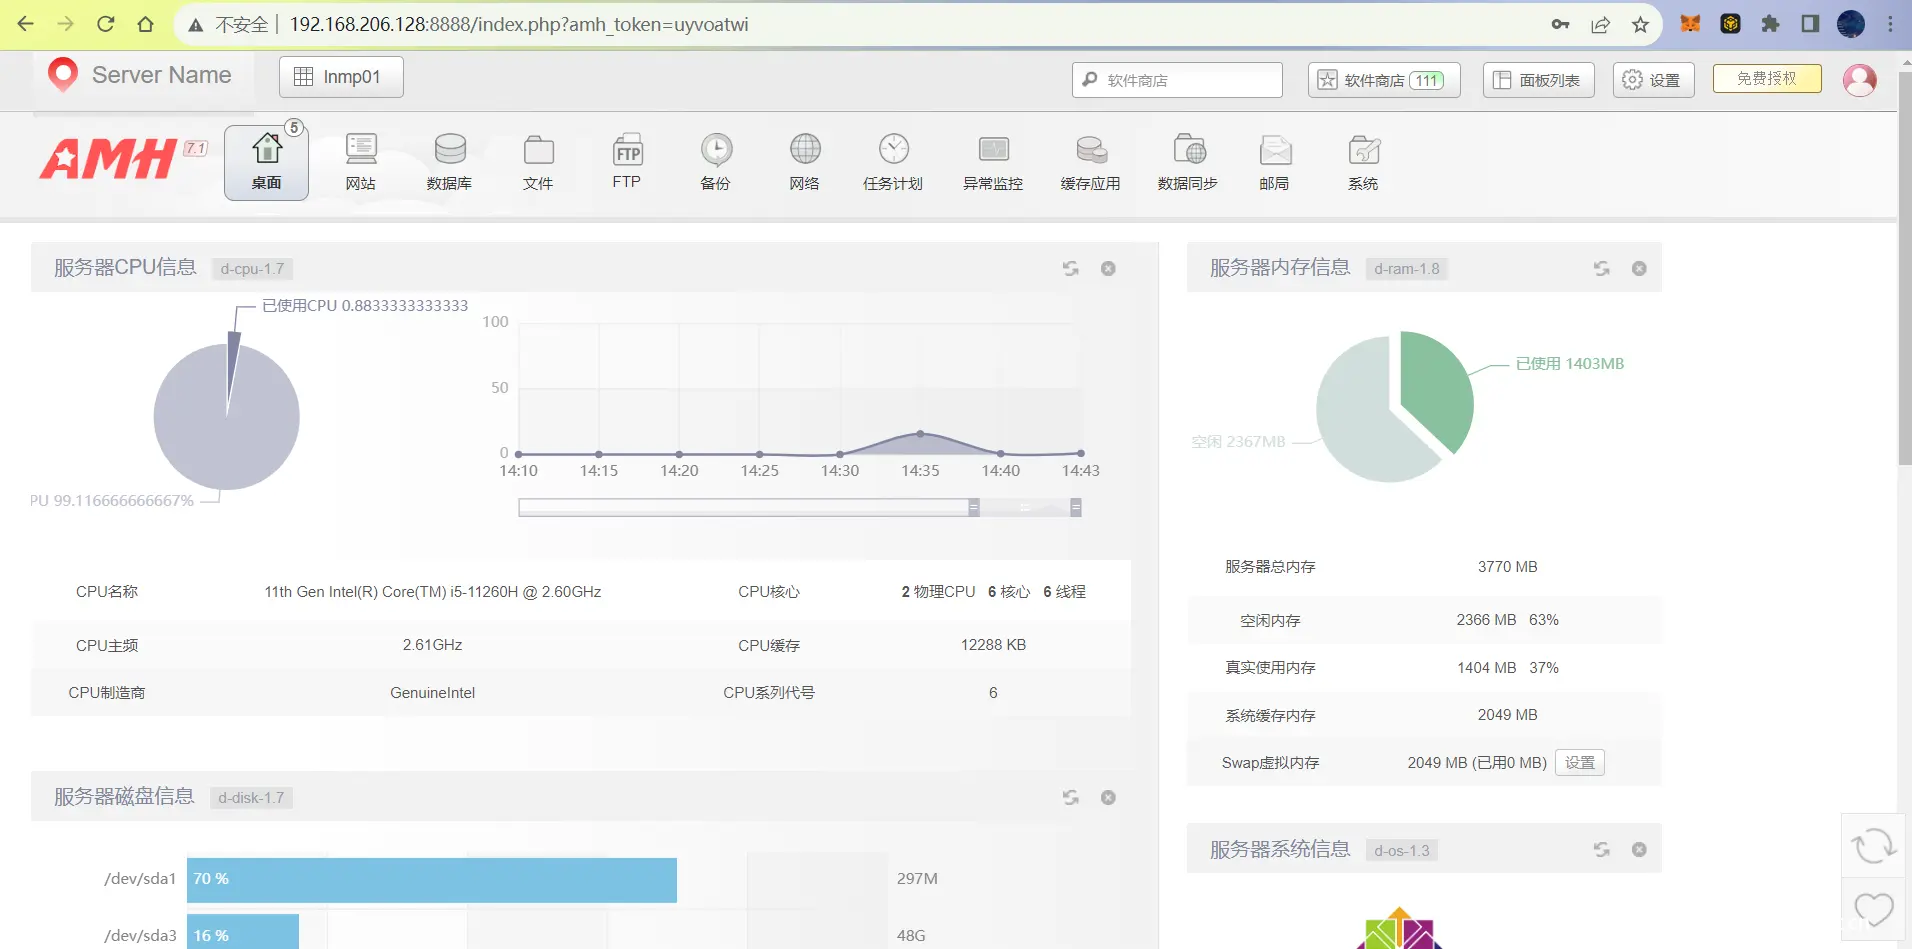Screen dimensions: 1912x949
Task: Open the 软件商店 111 button
Action: (1384, 80)
